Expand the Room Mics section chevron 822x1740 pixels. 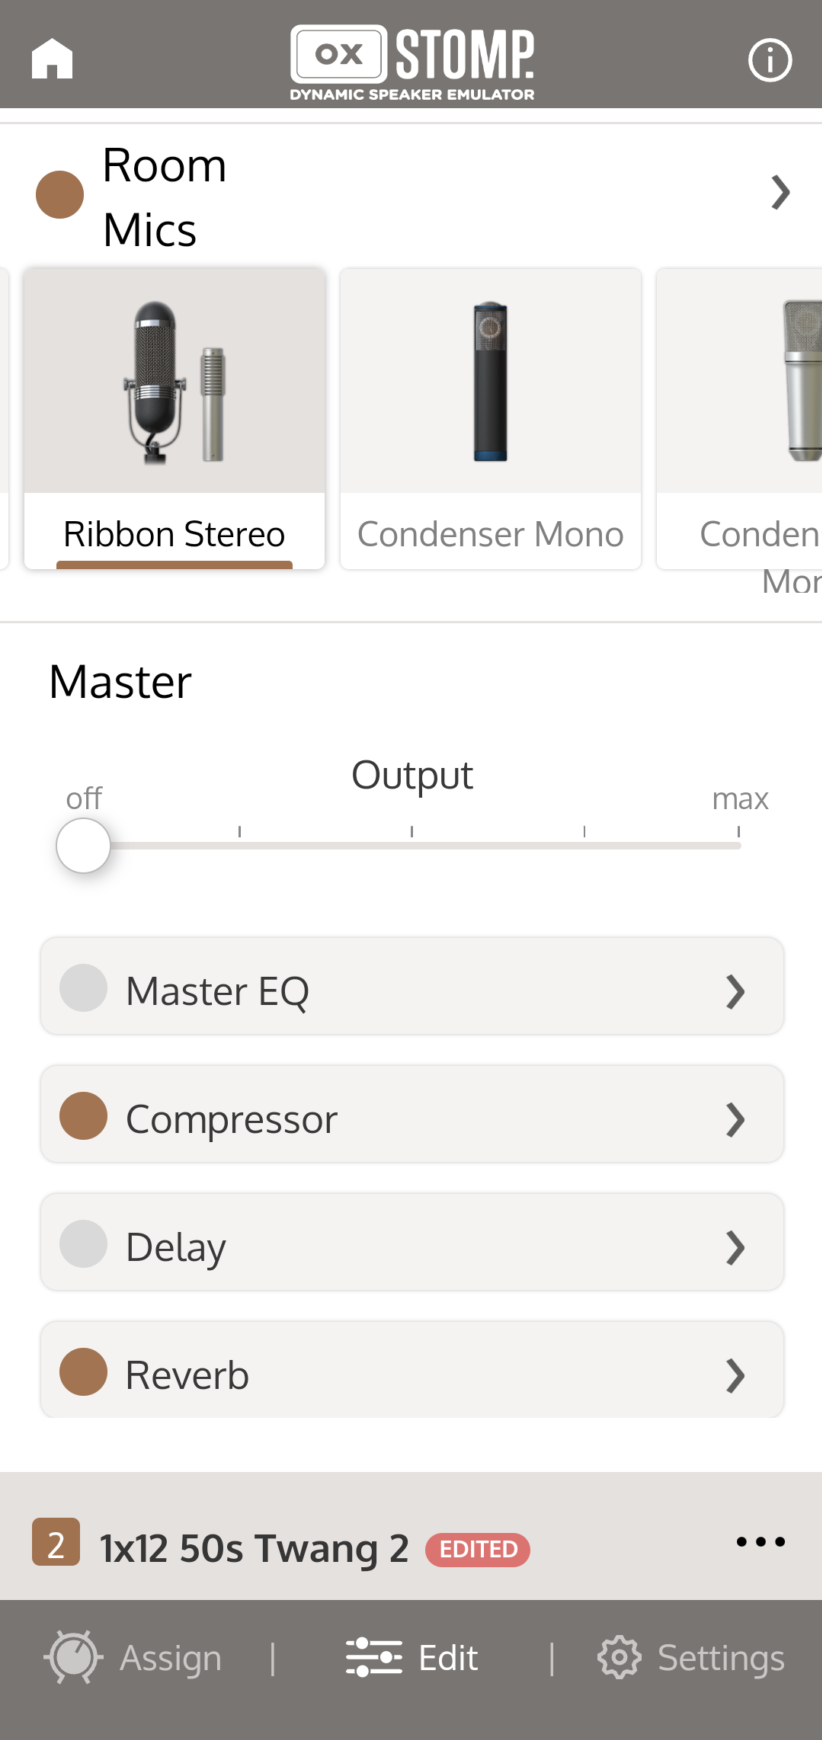click(780, 192)
